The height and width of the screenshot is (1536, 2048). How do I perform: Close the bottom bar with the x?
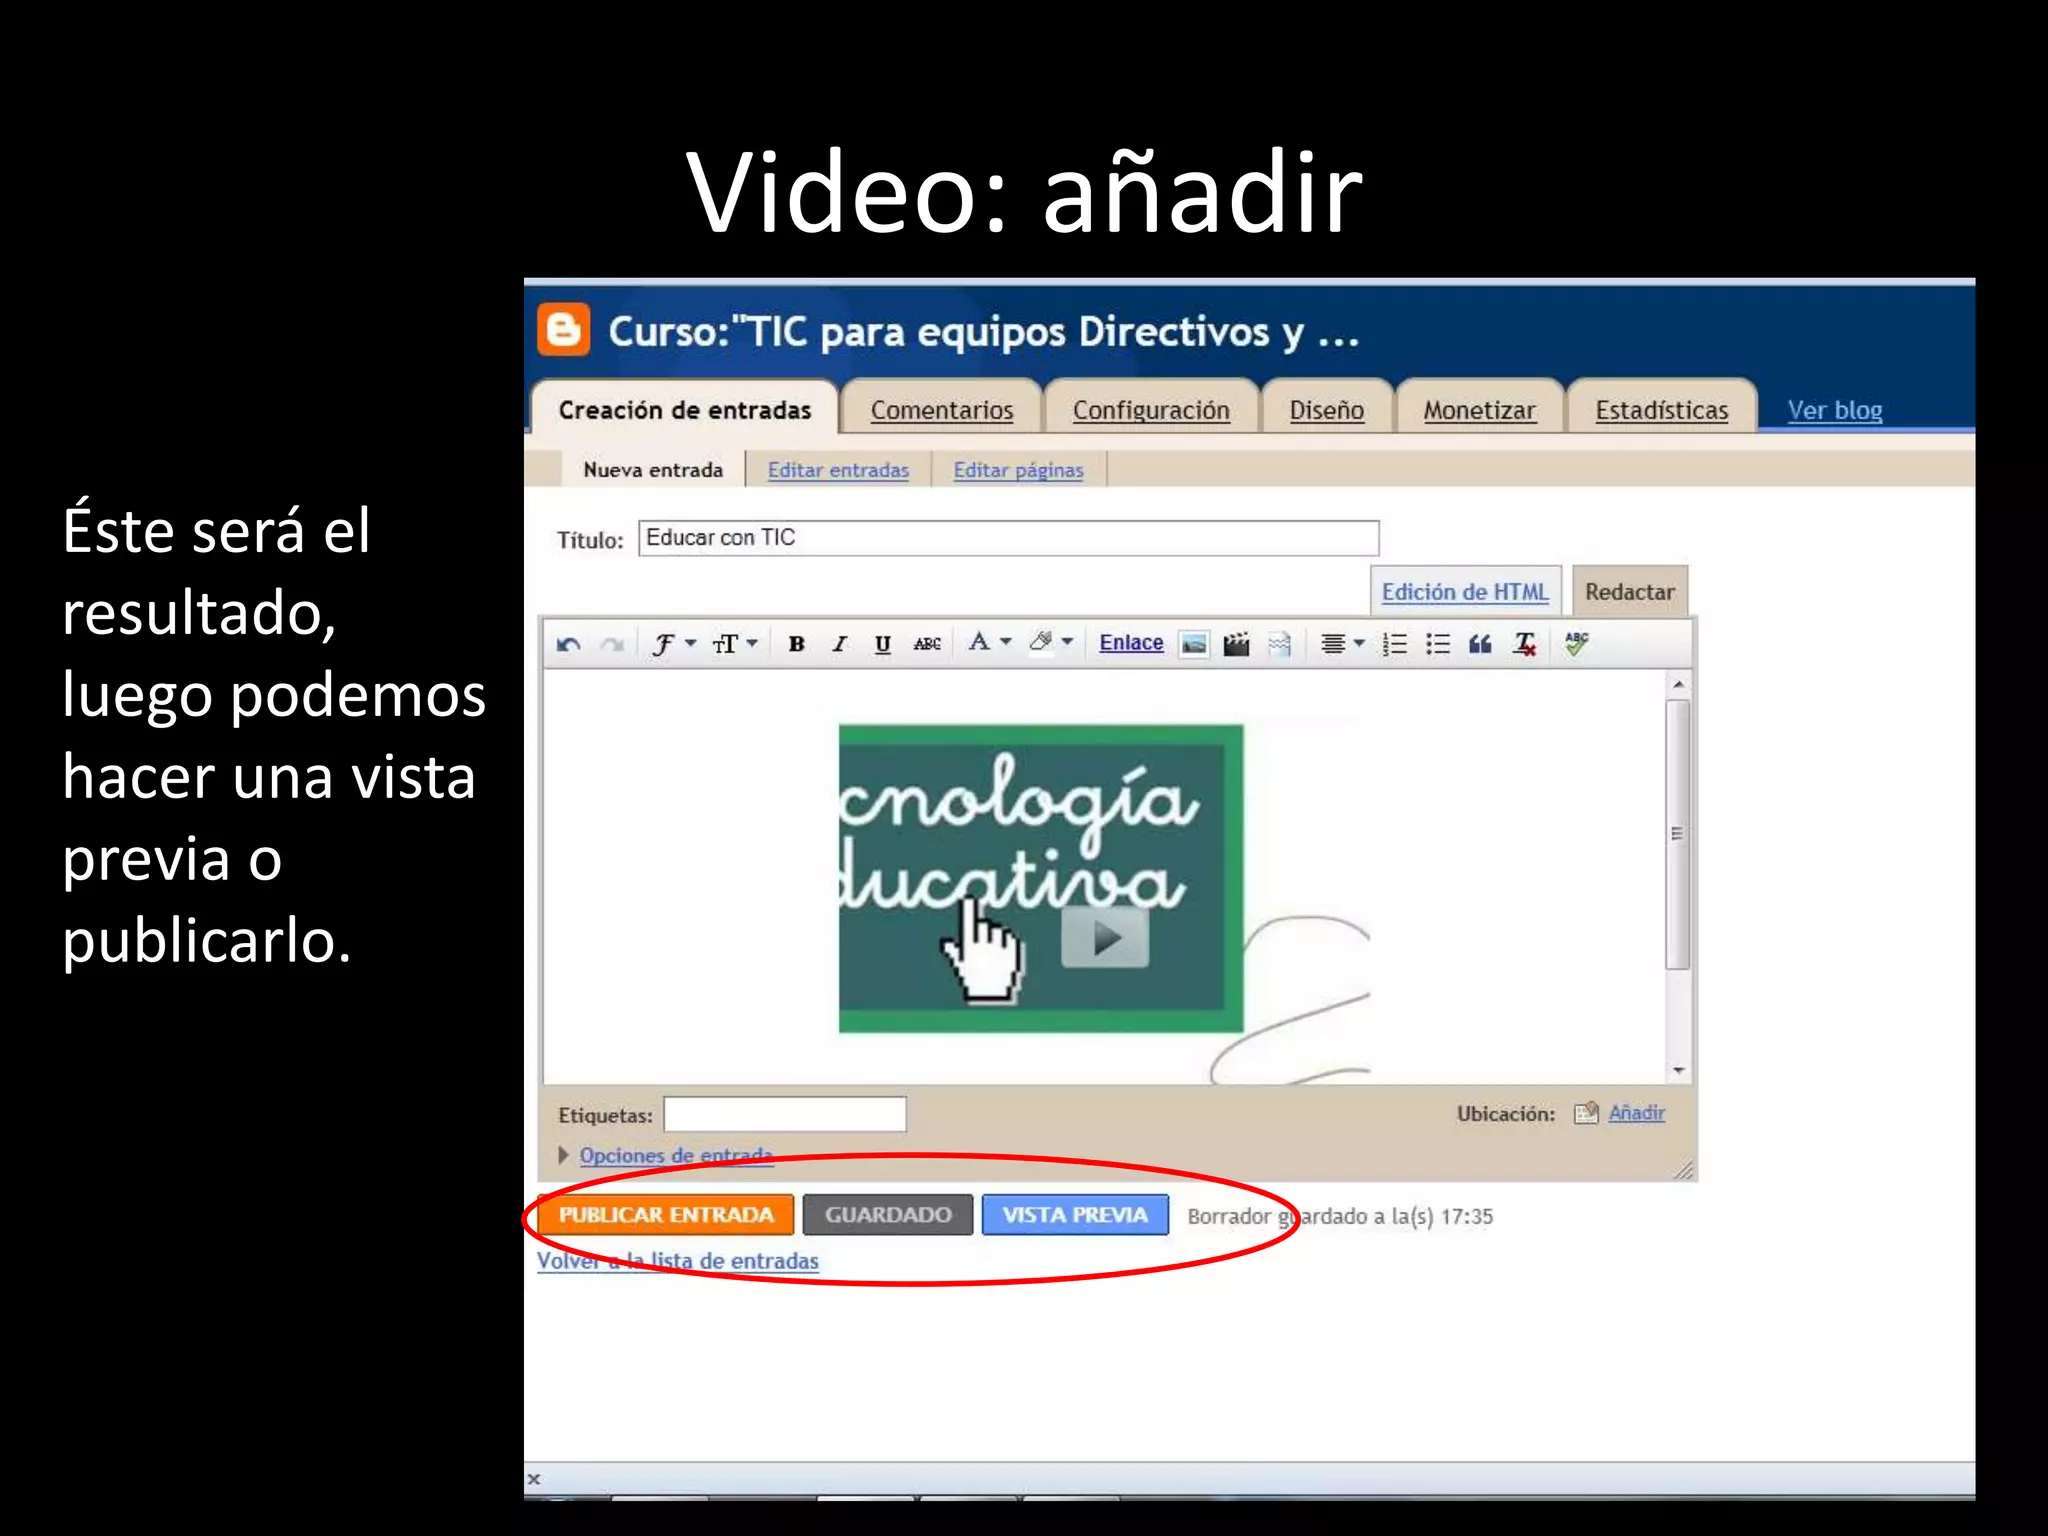point(534,1478)
